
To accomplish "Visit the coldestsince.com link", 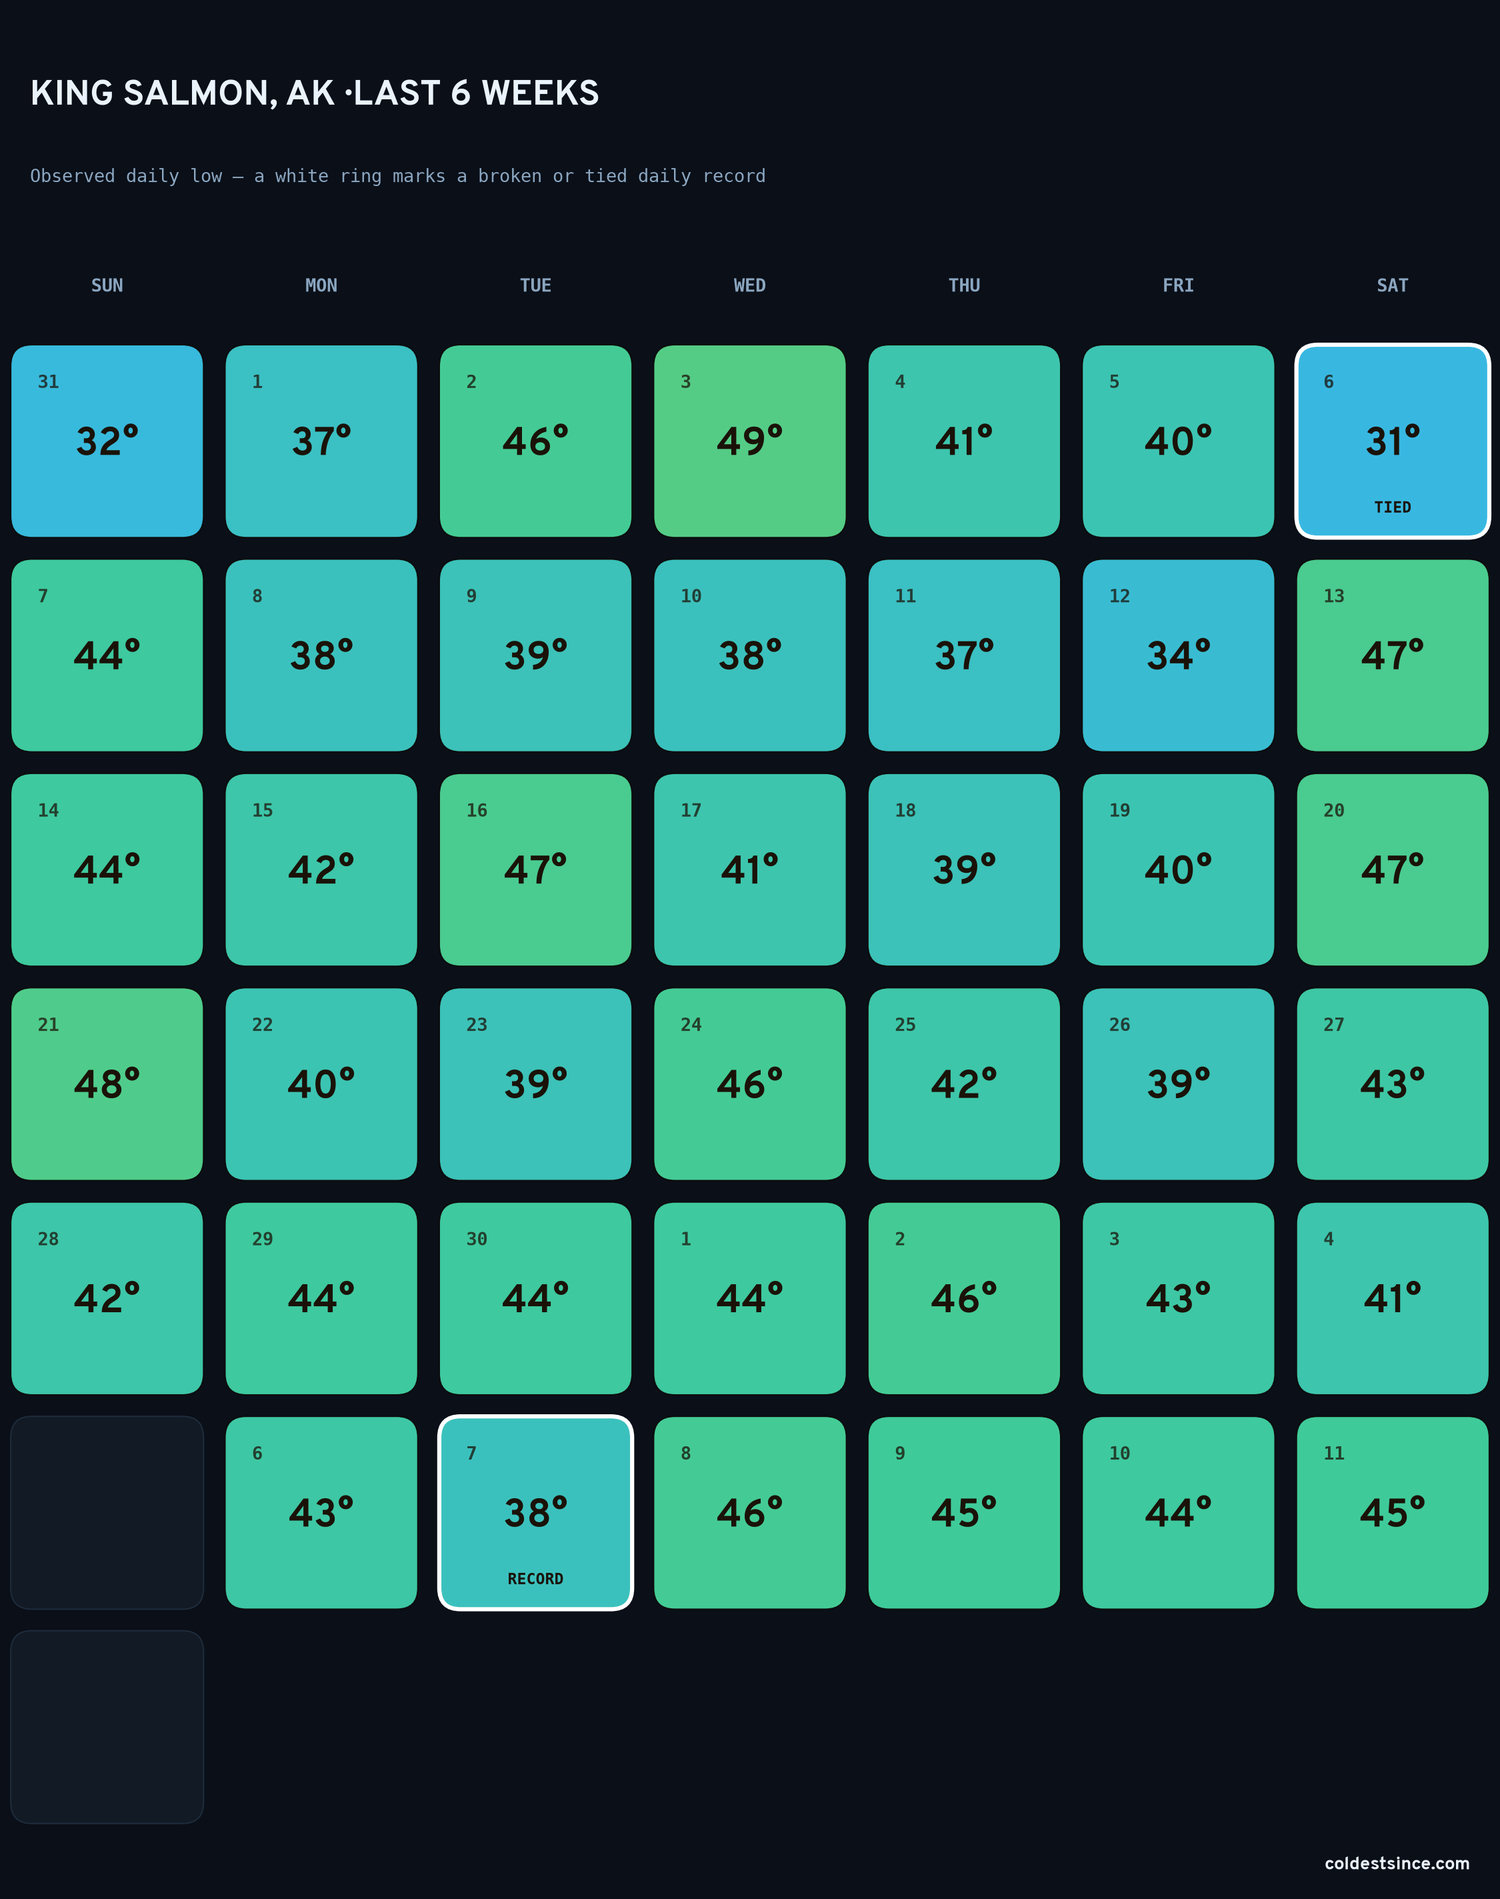I will point(1397,1863).
